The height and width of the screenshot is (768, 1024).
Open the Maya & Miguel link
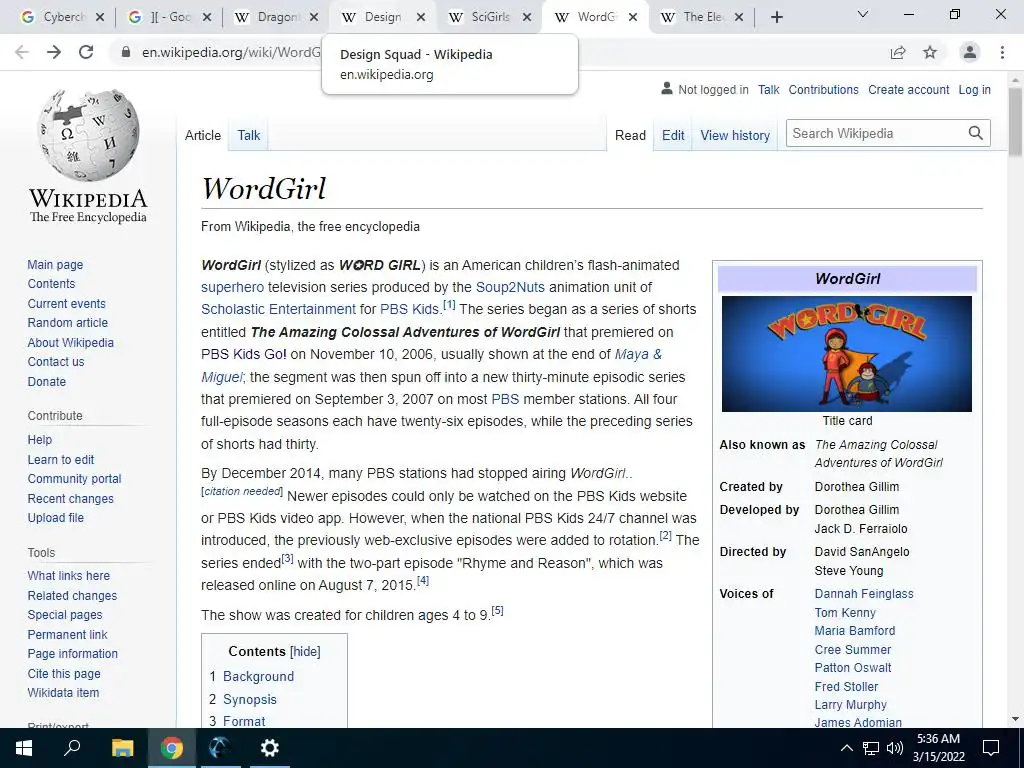click(638, 354)
